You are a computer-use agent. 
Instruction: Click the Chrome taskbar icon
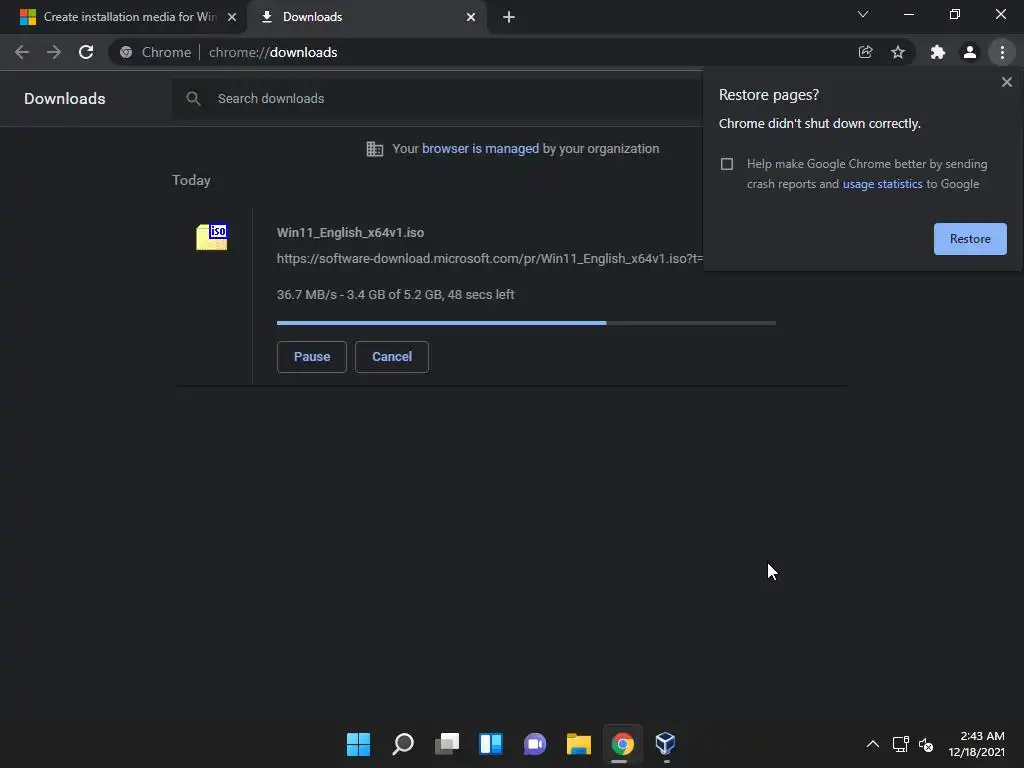[622, 744]
